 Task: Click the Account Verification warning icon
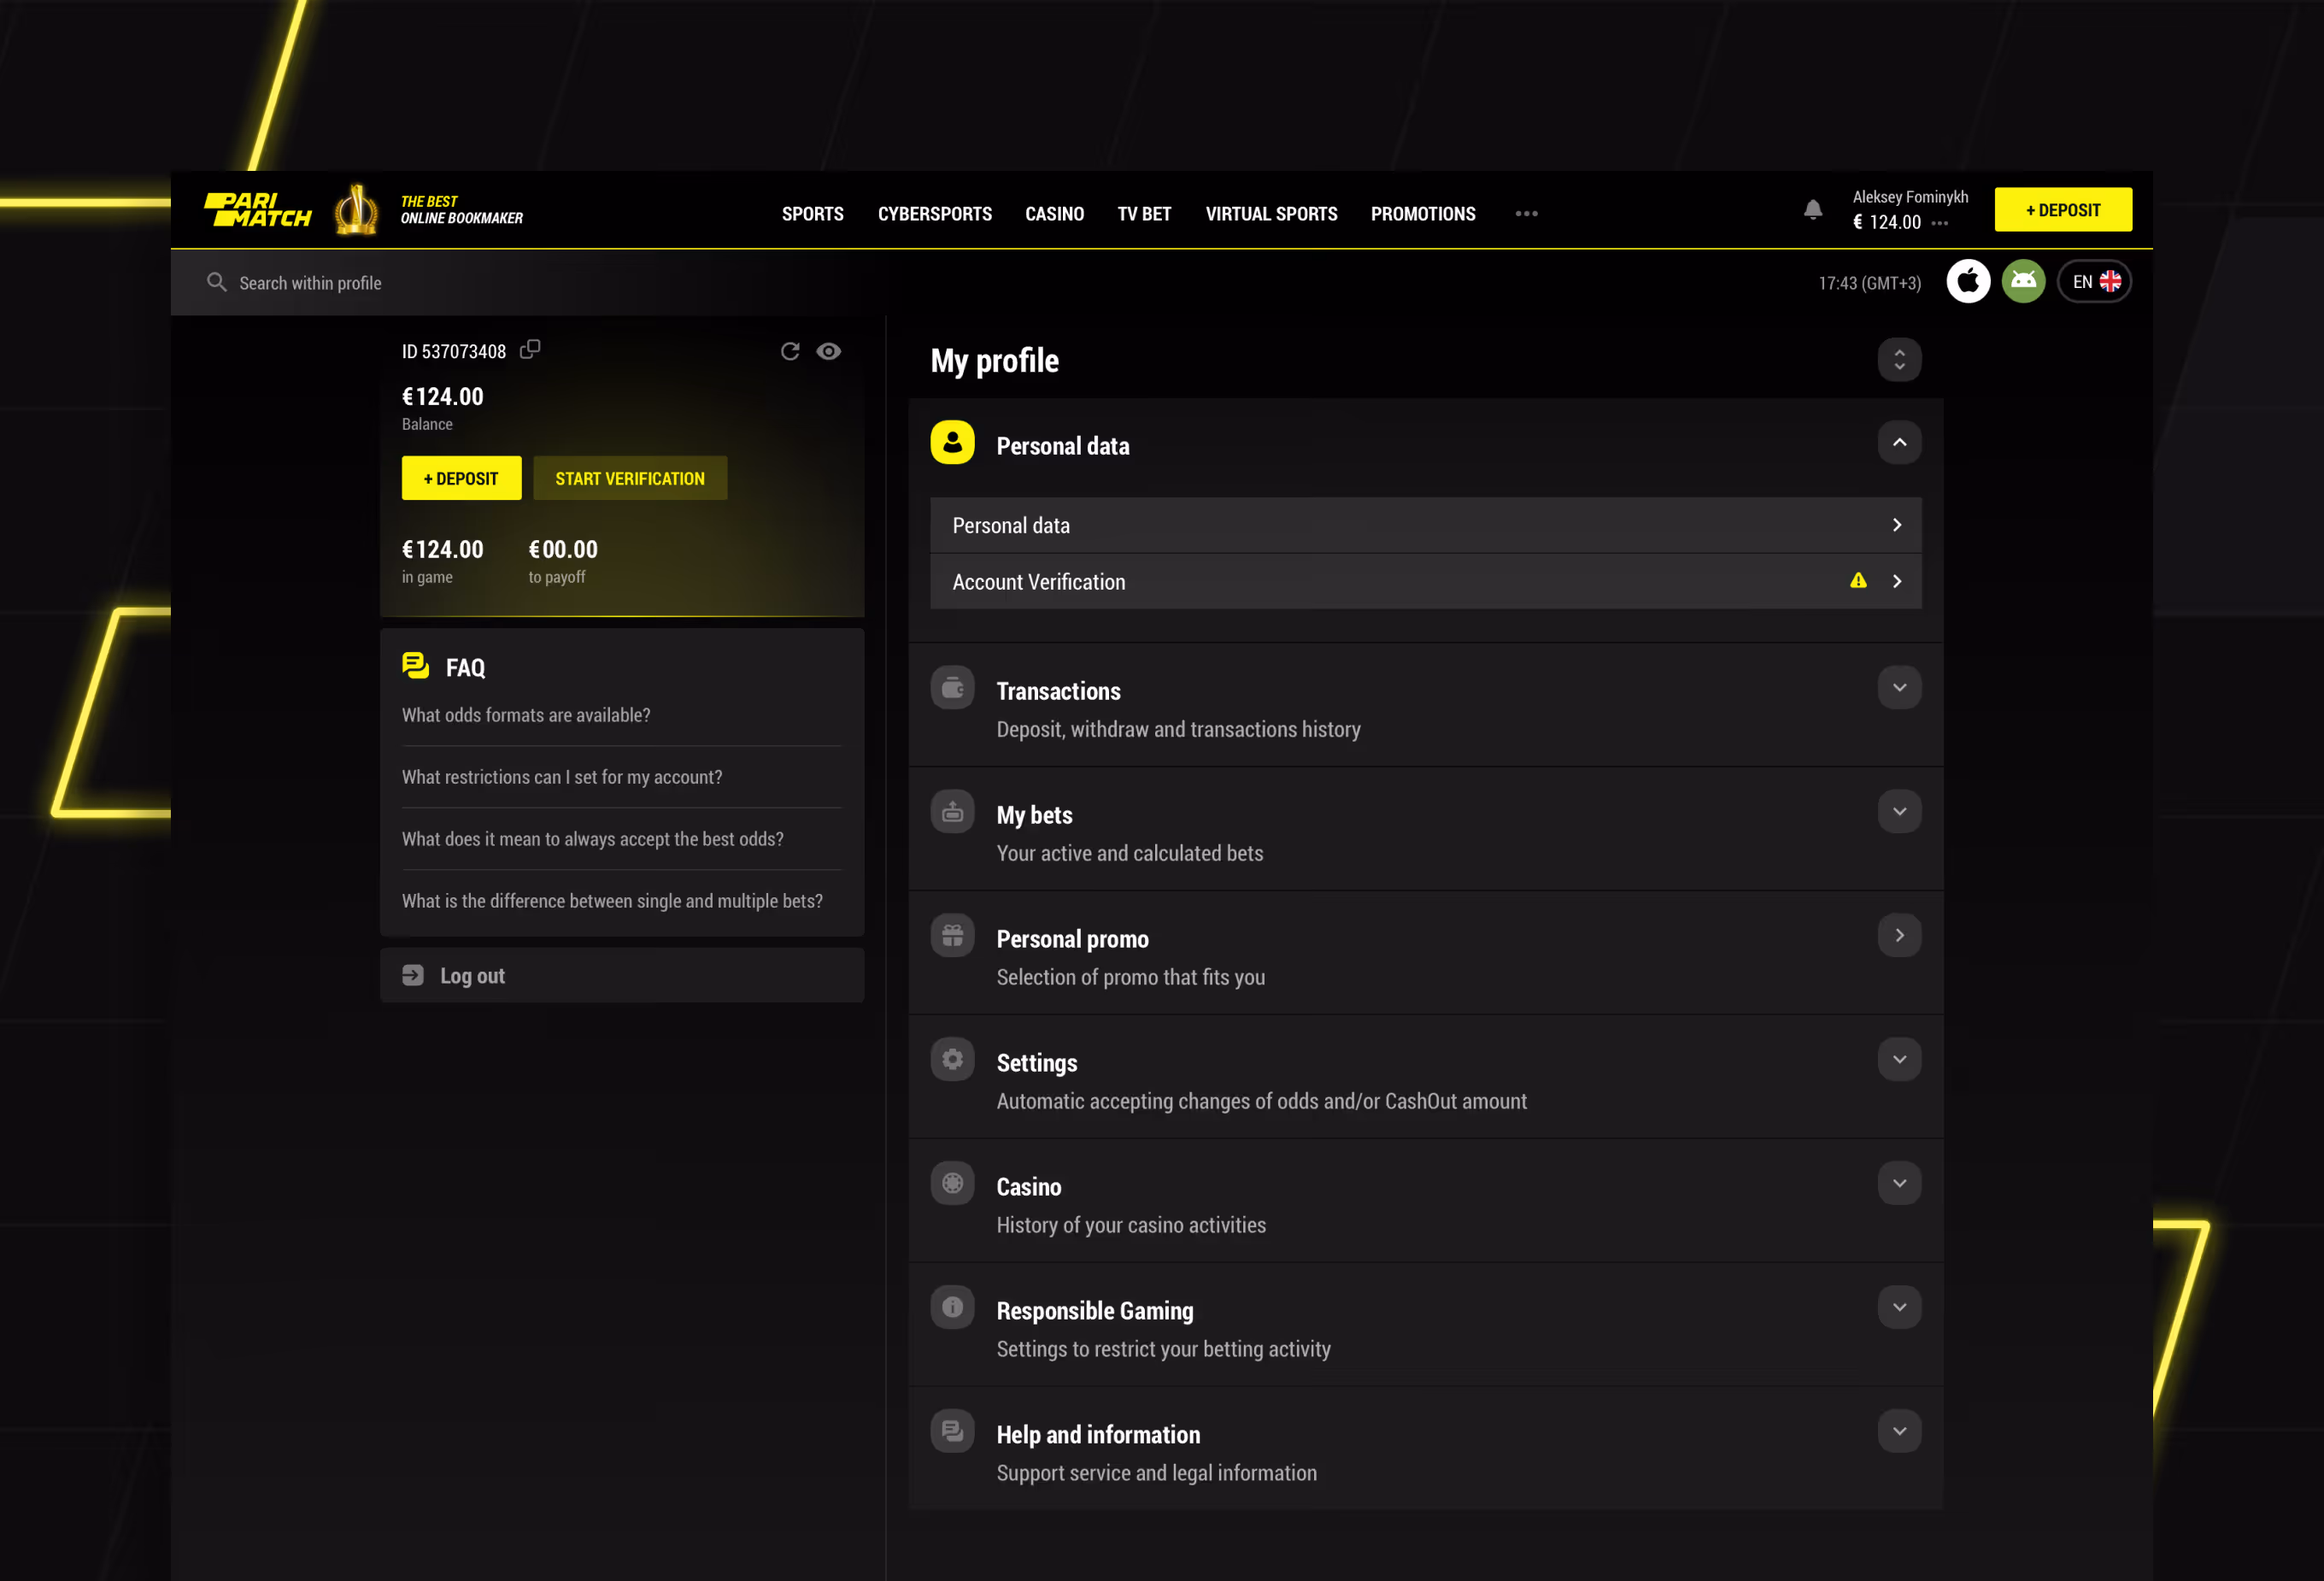point(1858,581)
